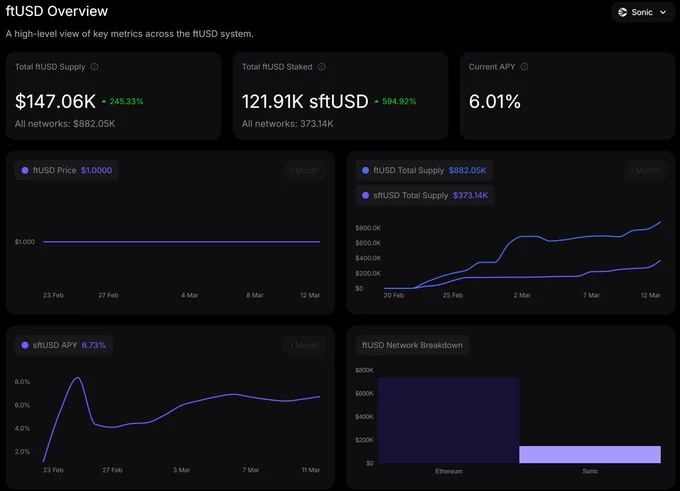Image resolution: width=680 pixels, height=491 pixels.
Task: Click the info icon next to Total ftUSD Supply
Action: 95,67
